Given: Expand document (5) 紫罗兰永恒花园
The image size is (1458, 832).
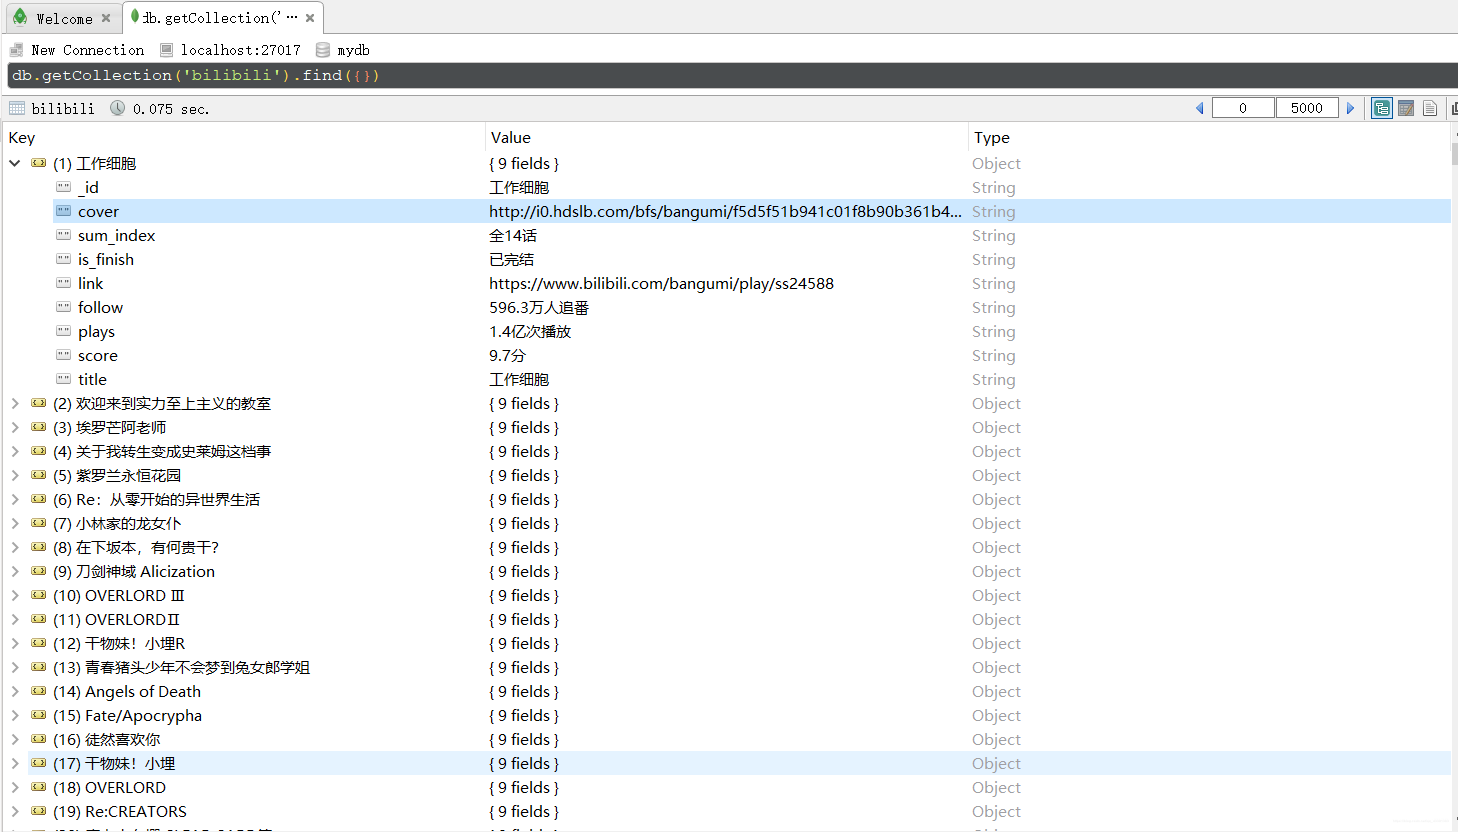Looking at the screenshot, I should (x=15, y=475).
